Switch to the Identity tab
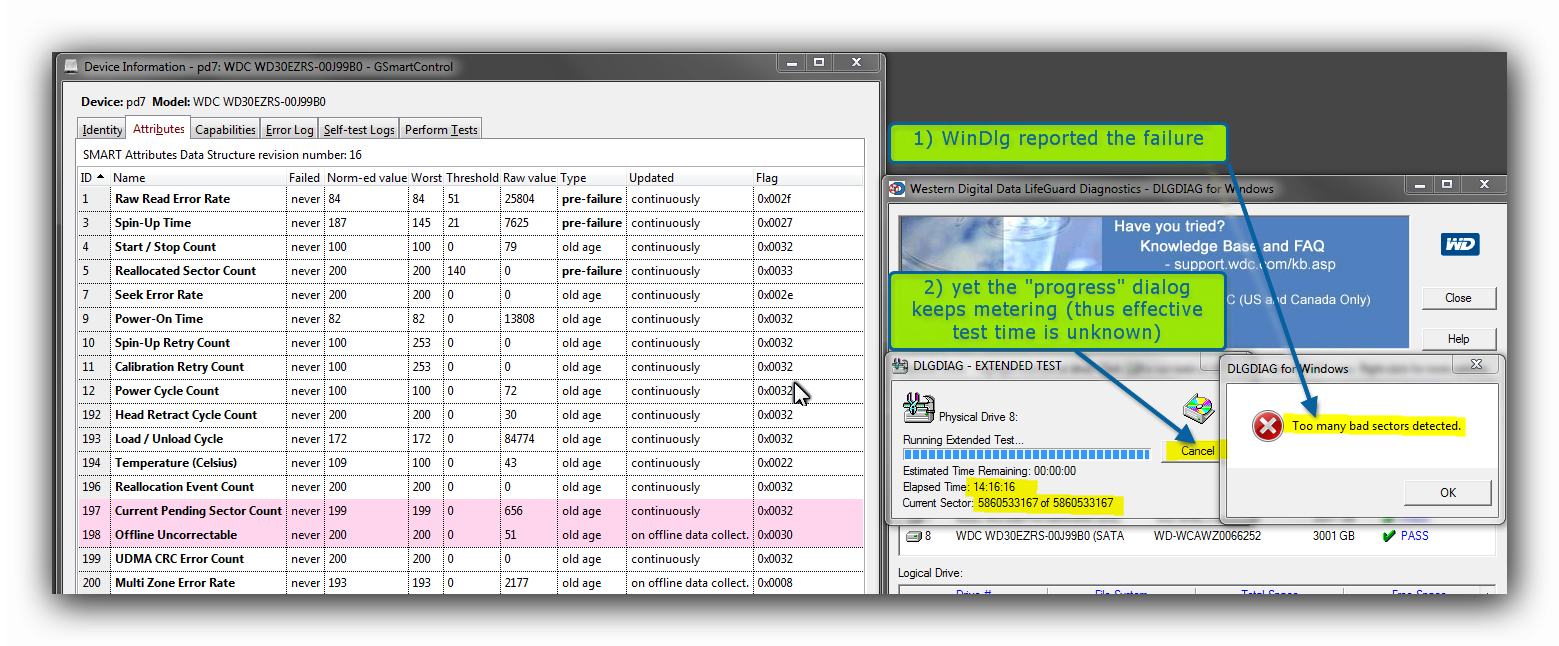This screenshot has width=1559, height=646. (x=102, y=130)
